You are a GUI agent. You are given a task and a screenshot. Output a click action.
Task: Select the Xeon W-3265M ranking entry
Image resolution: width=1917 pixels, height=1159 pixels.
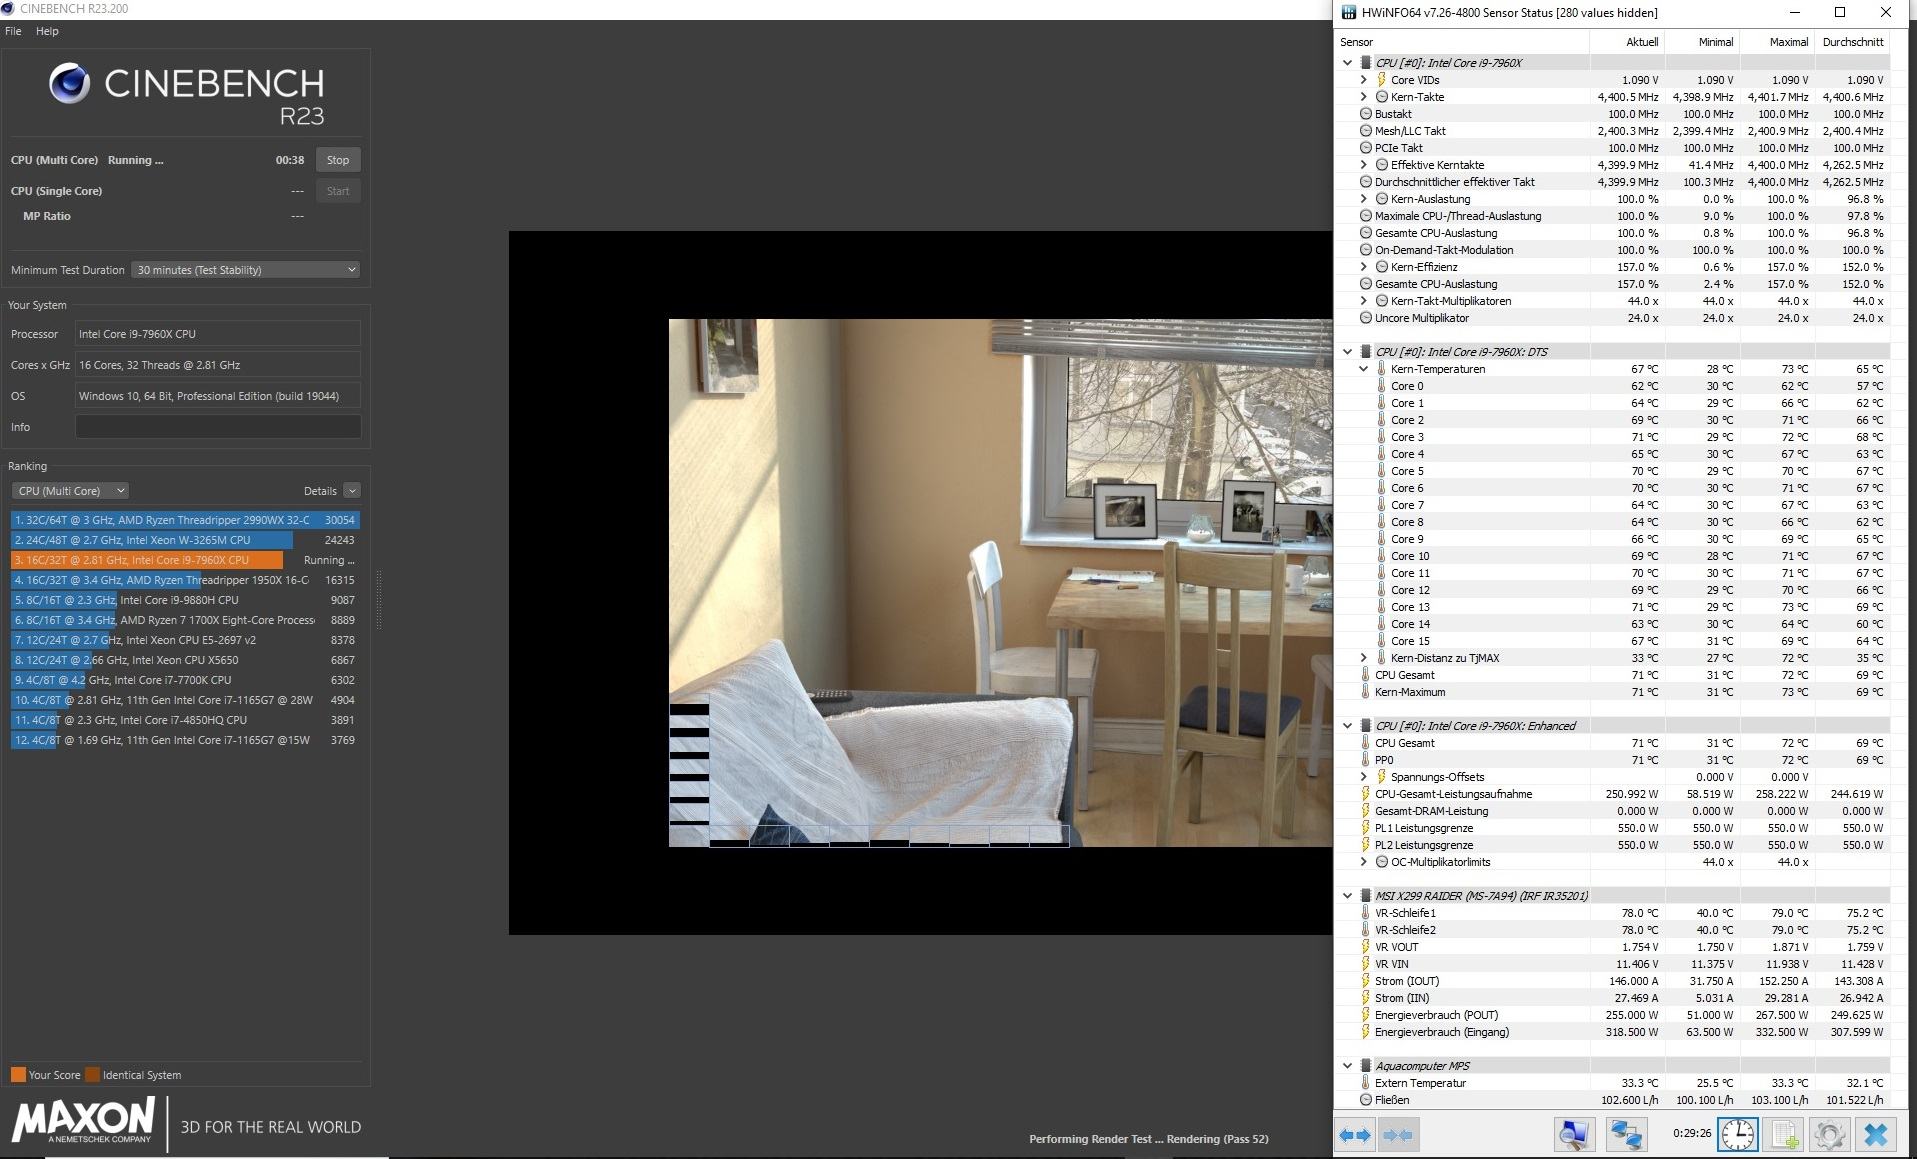[x=185, y=540]
